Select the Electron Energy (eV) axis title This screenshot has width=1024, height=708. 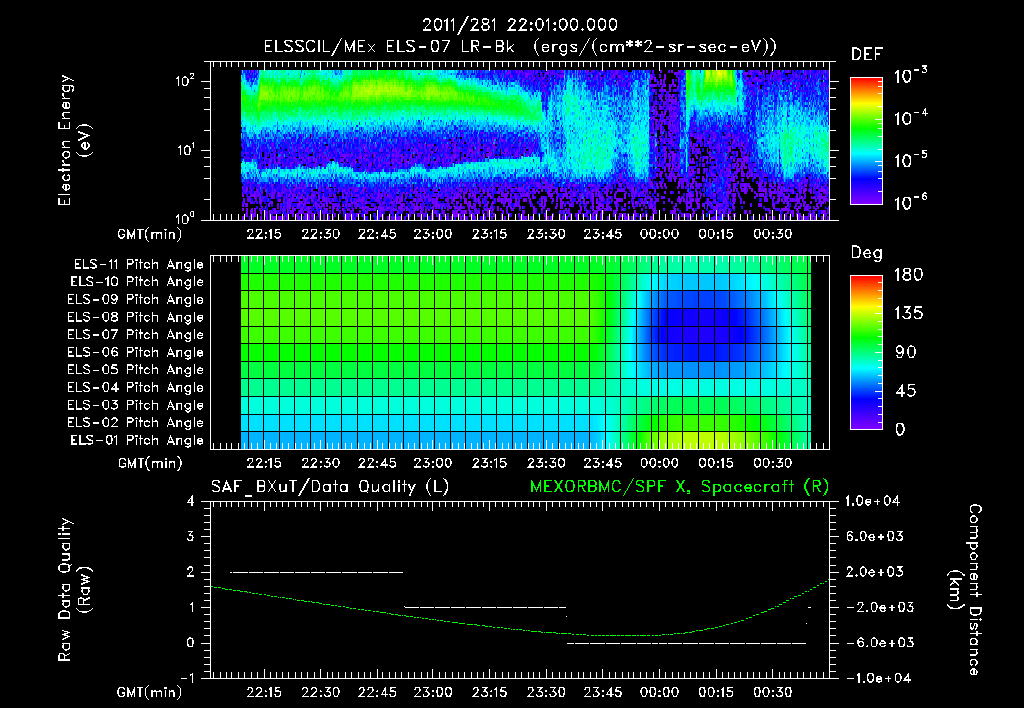pyautogui.click(x=74, y=140)
